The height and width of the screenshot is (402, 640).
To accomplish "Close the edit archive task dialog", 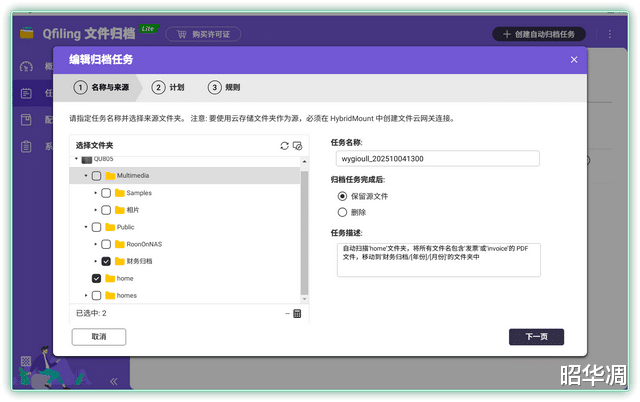I will pos(574,60).
